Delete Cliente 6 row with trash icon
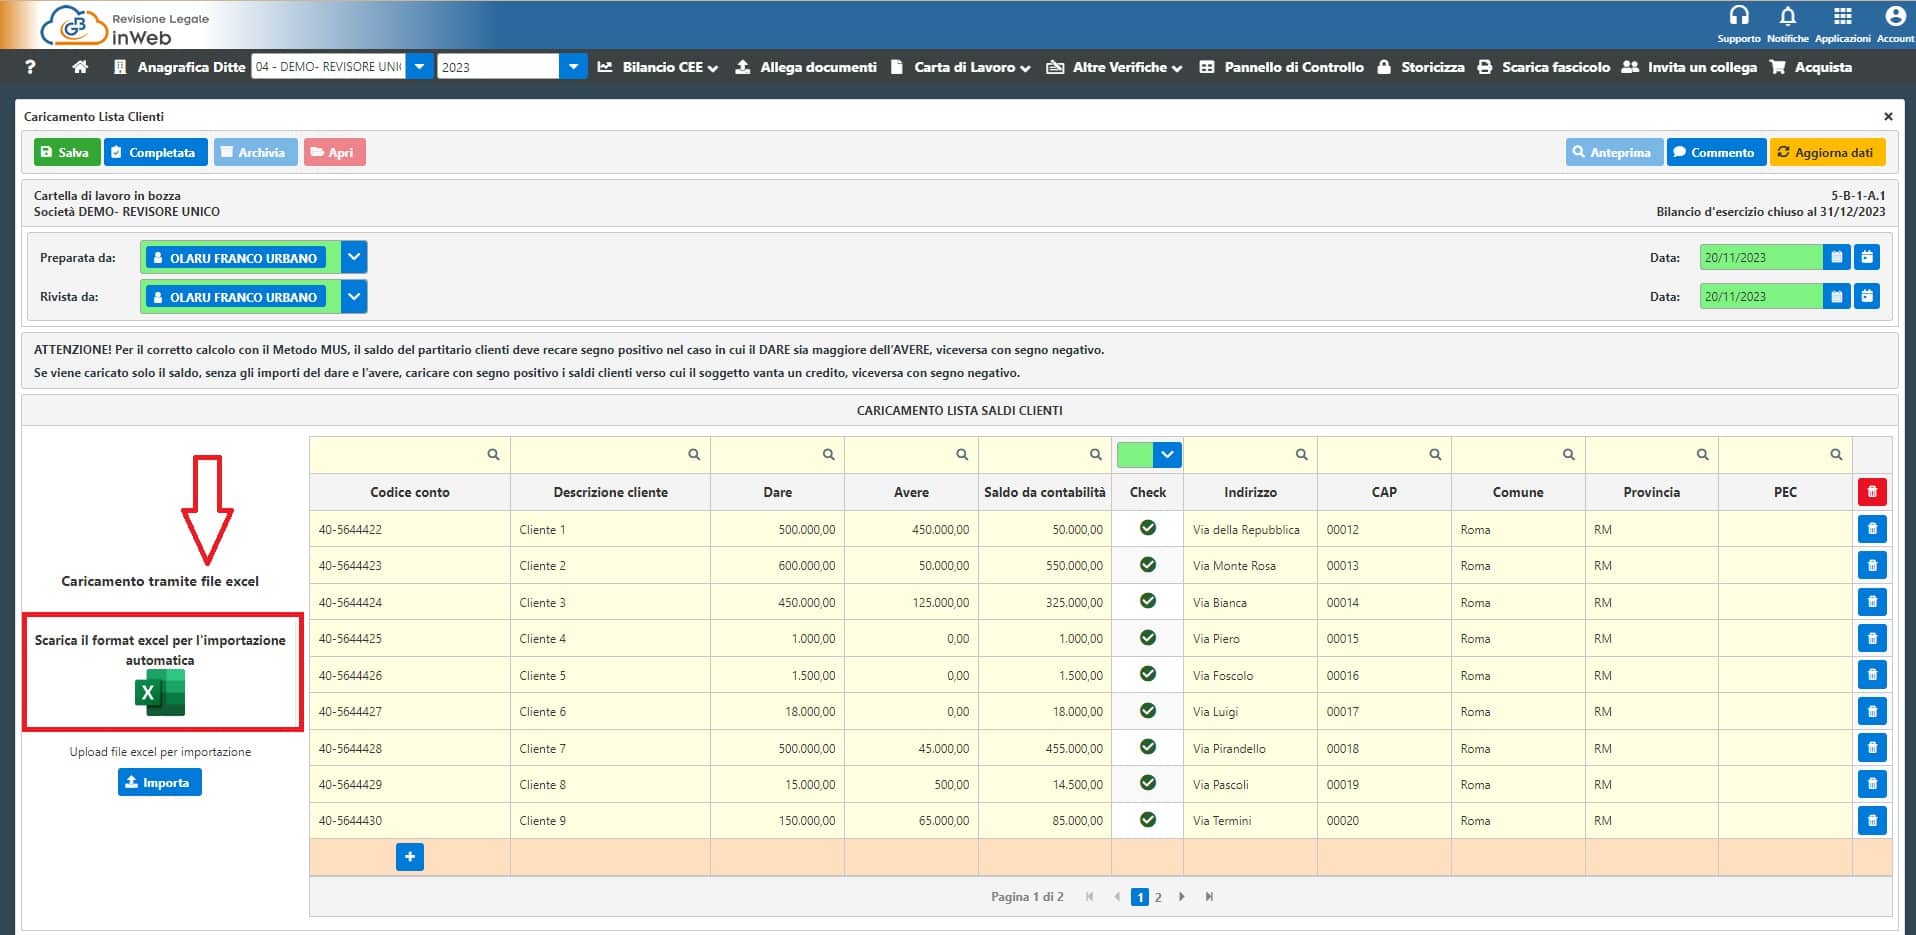Image resolution: width=1916 pixels, height=935 pixels. (x=1872, y=711)
